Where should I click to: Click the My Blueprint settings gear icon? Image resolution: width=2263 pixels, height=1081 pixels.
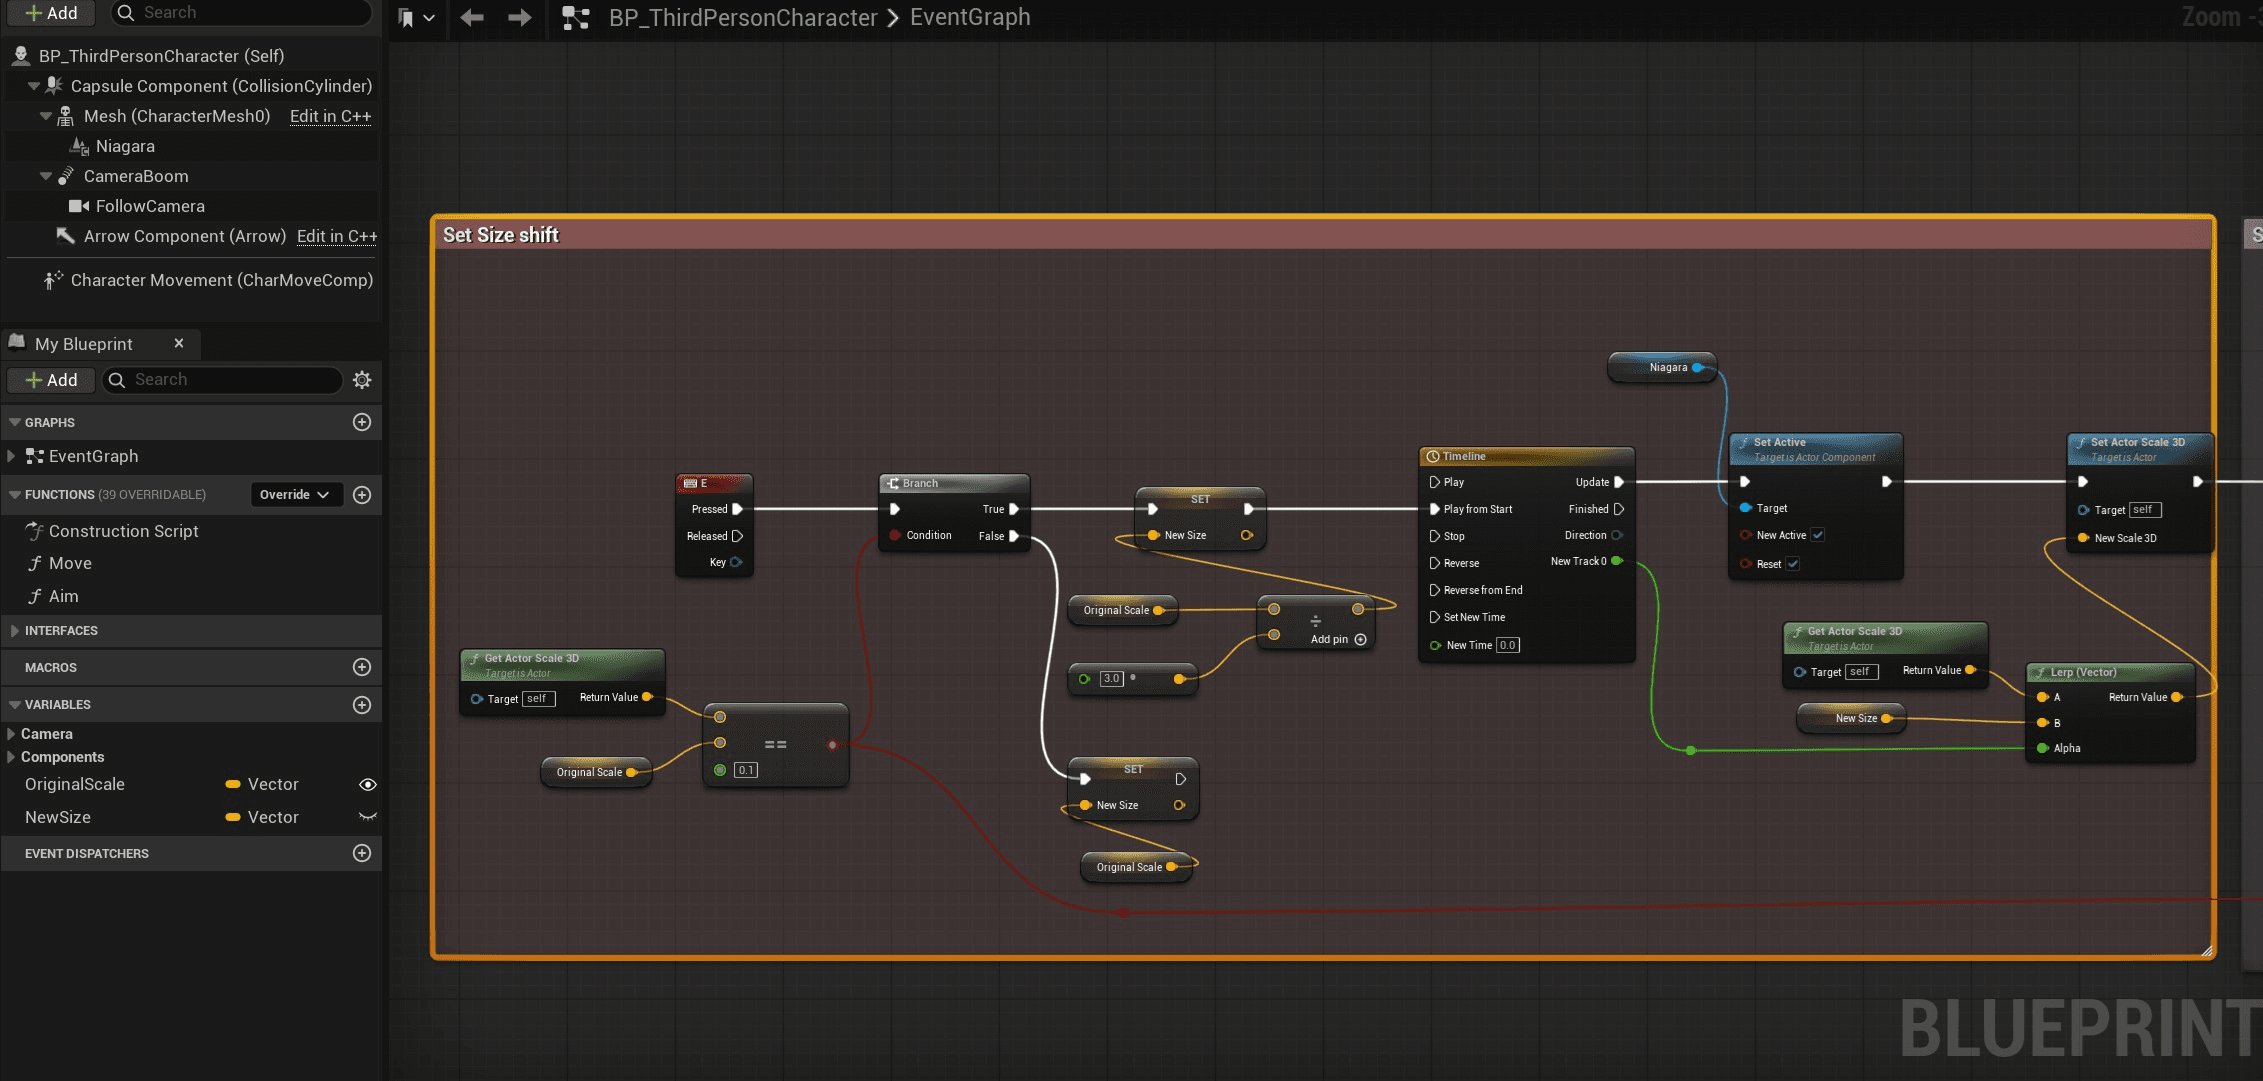coord(362,380)
